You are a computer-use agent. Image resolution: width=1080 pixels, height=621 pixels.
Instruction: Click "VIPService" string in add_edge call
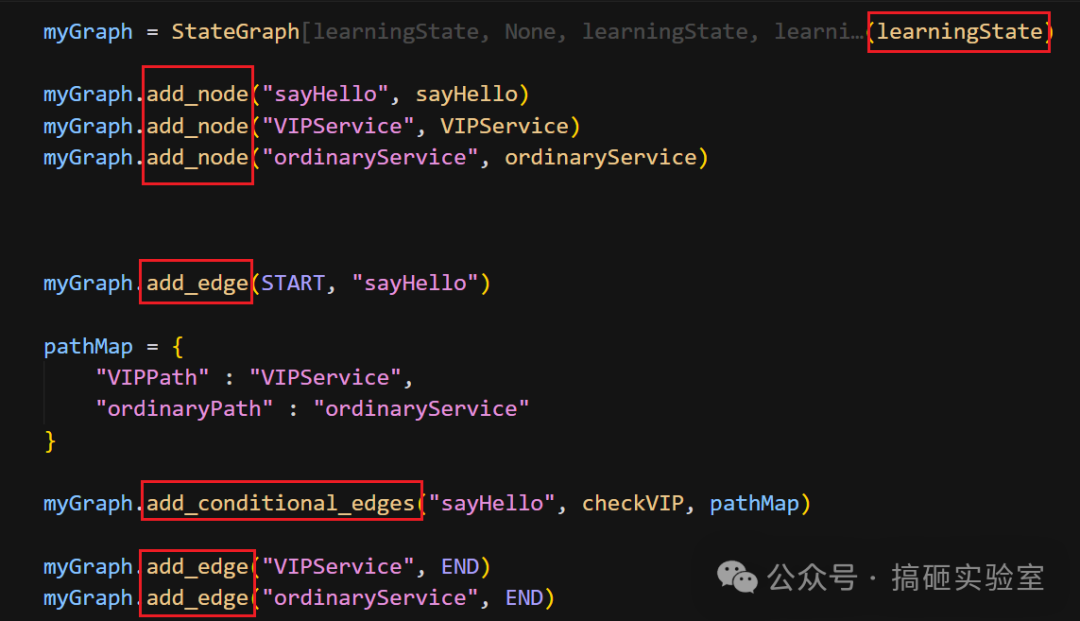pyautogui.click(x=338, y=567)
